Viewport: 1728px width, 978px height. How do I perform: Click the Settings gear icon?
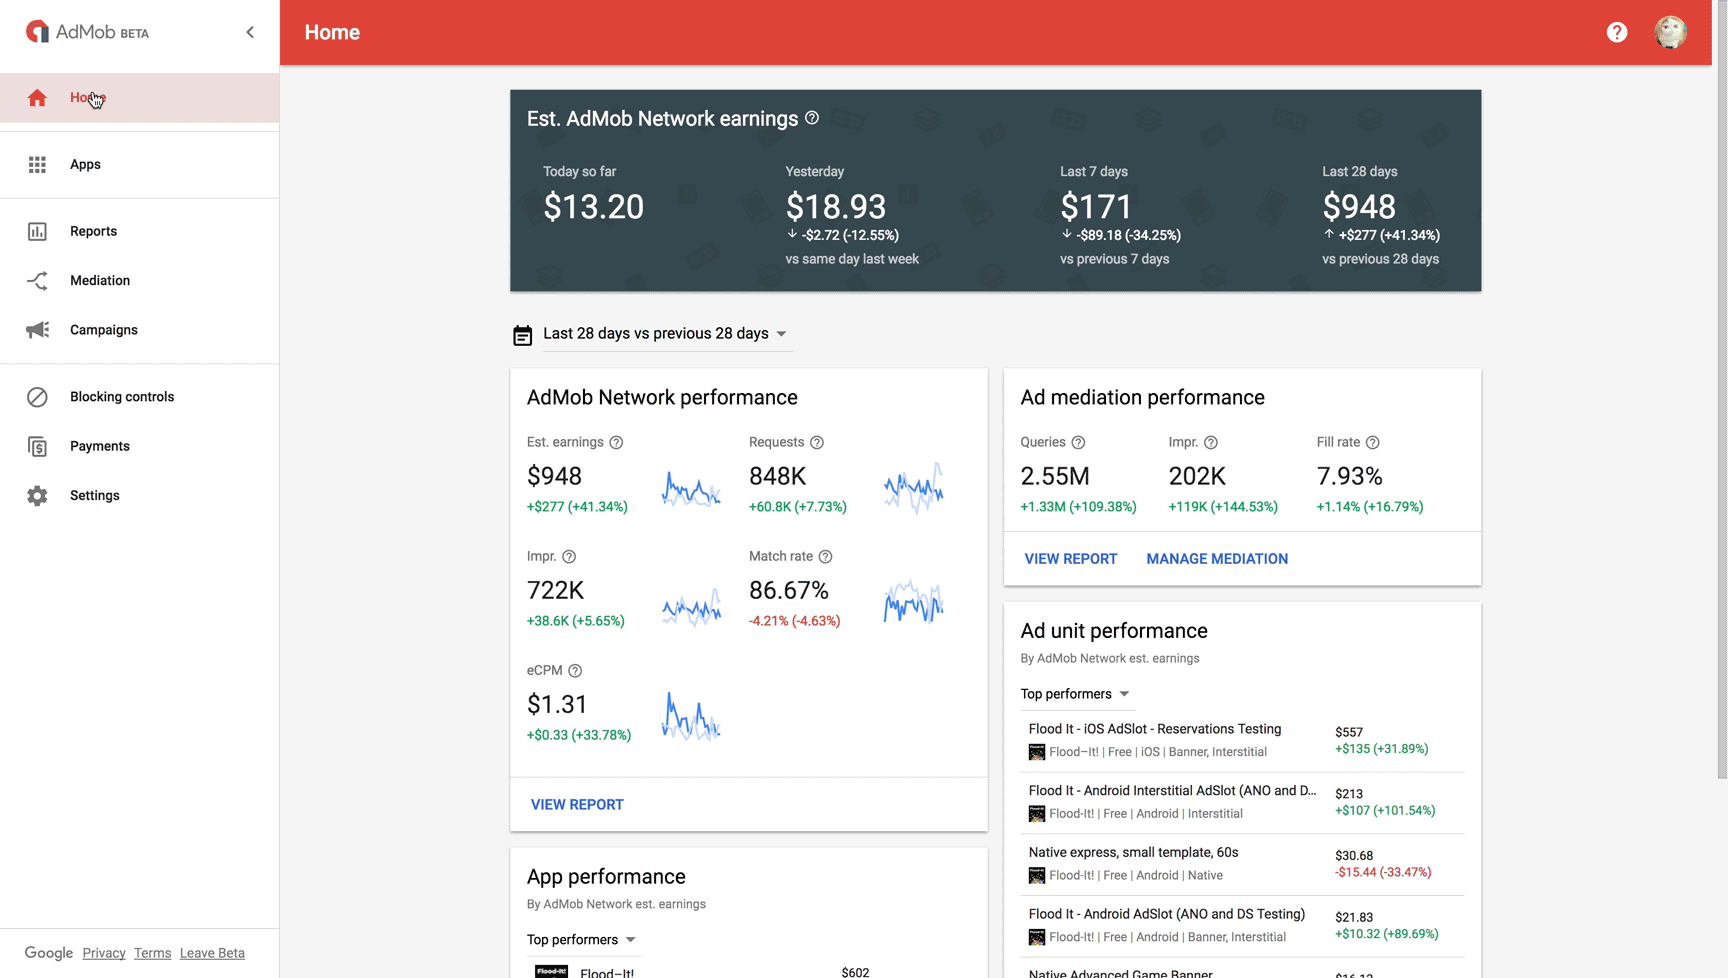click(37, 496)
